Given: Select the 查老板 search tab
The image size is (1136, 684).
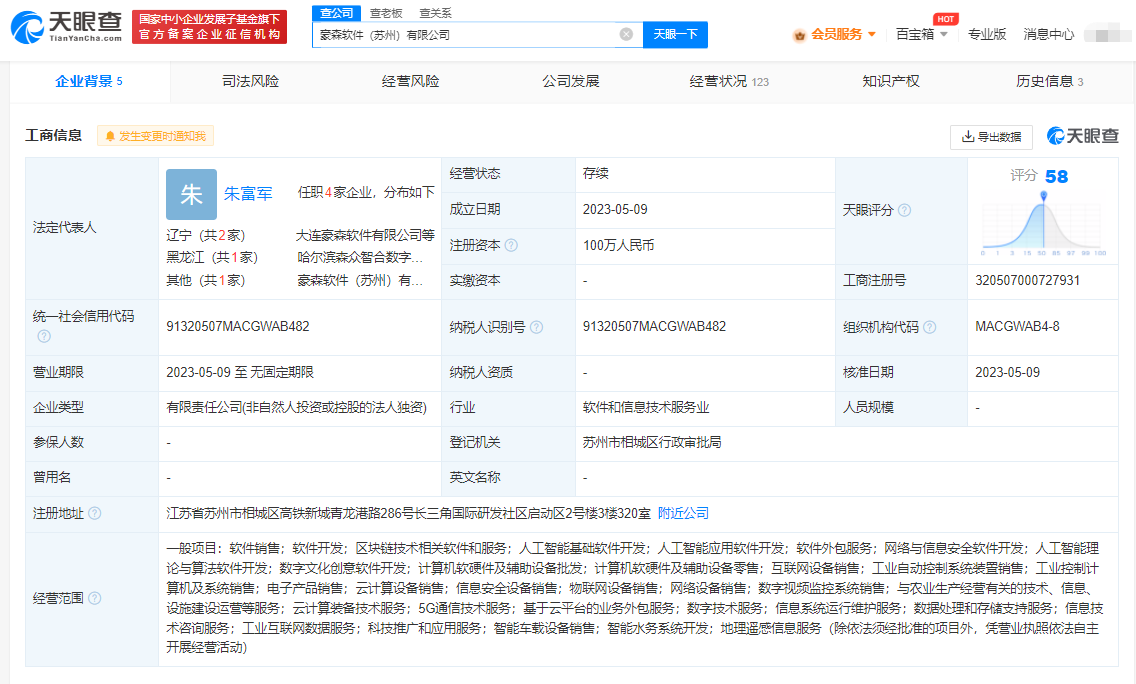Looking at the screenshot, I should (x=385, y=13).
